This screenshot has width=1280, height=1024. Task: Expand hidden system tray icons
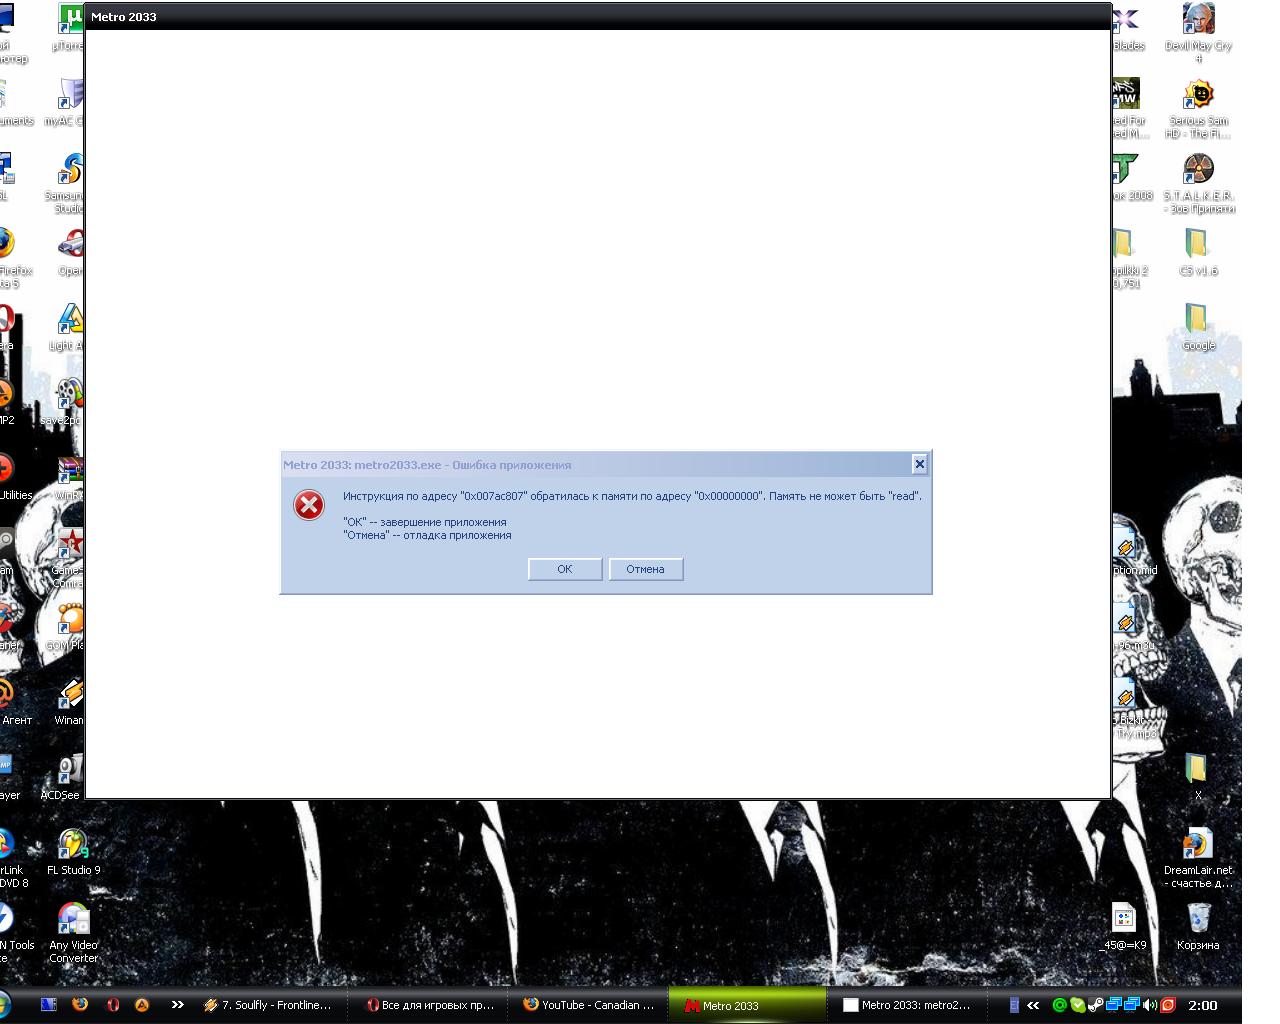[1033, 1005]
